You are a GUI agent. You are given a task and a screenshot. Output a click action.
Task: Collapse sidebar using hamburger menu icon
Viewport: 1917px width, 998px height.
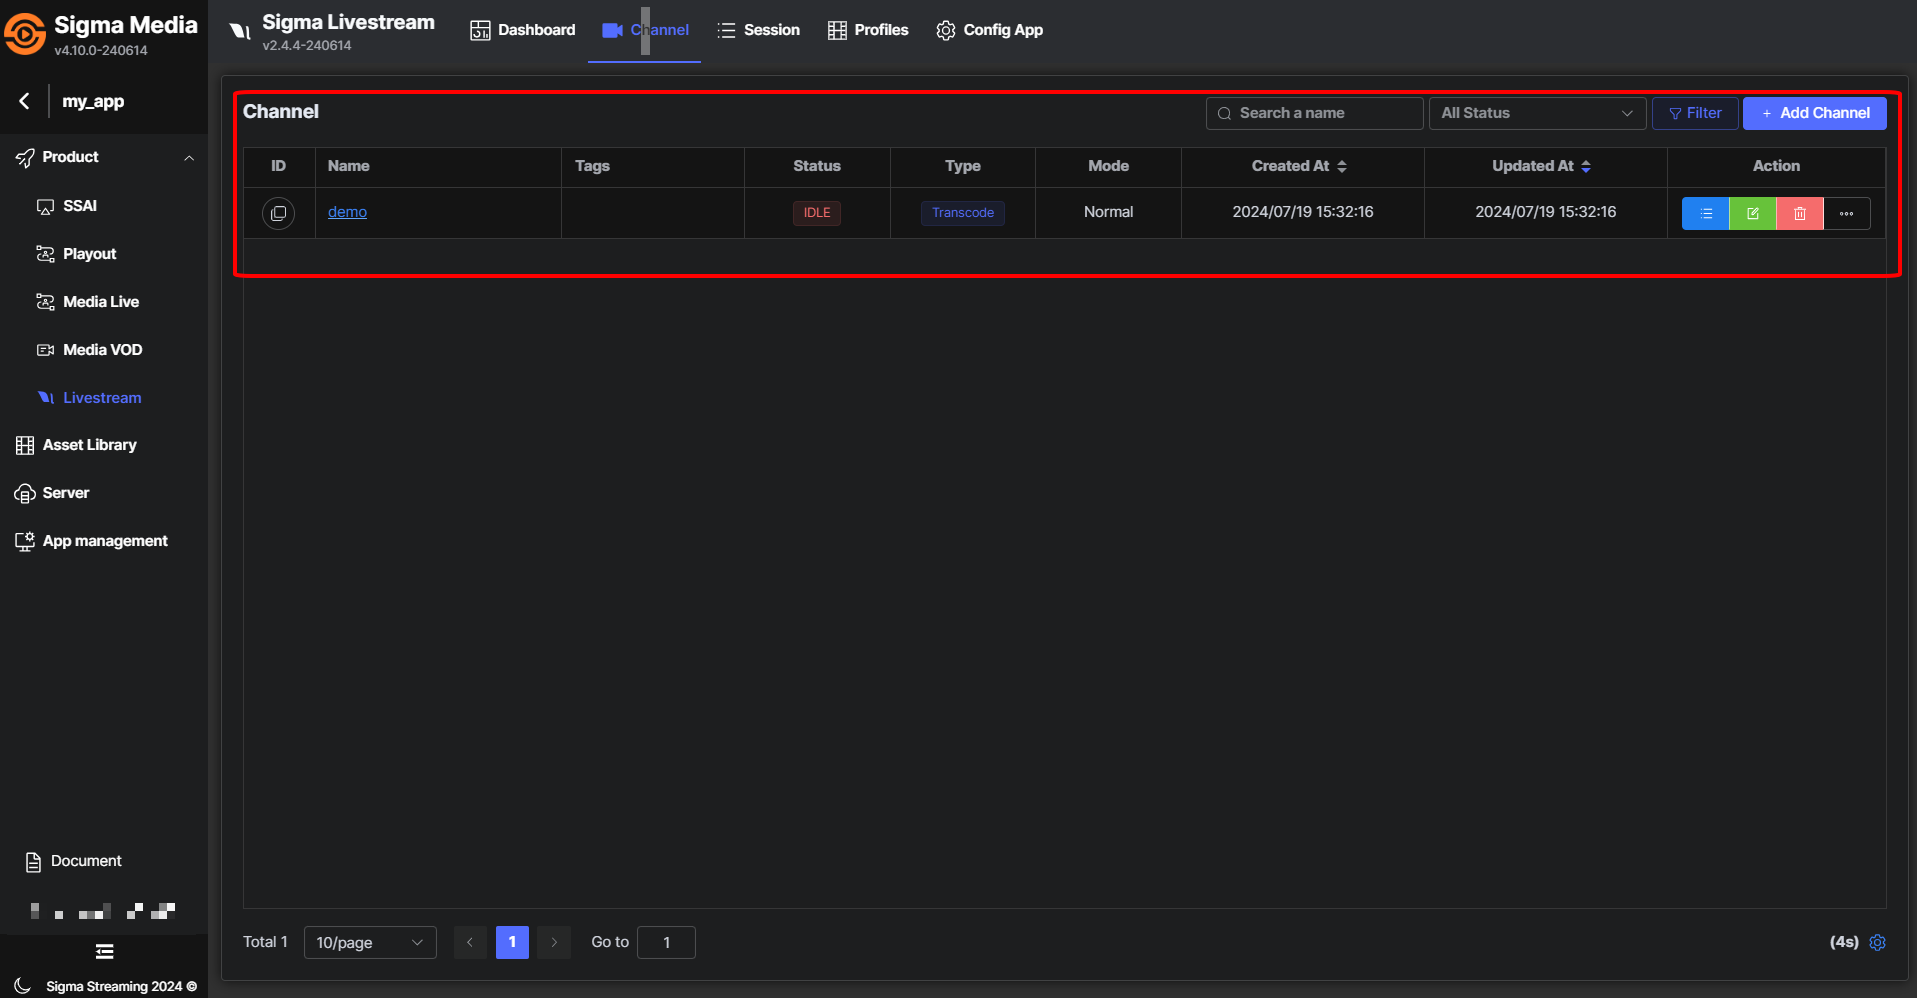coord(104,951)
